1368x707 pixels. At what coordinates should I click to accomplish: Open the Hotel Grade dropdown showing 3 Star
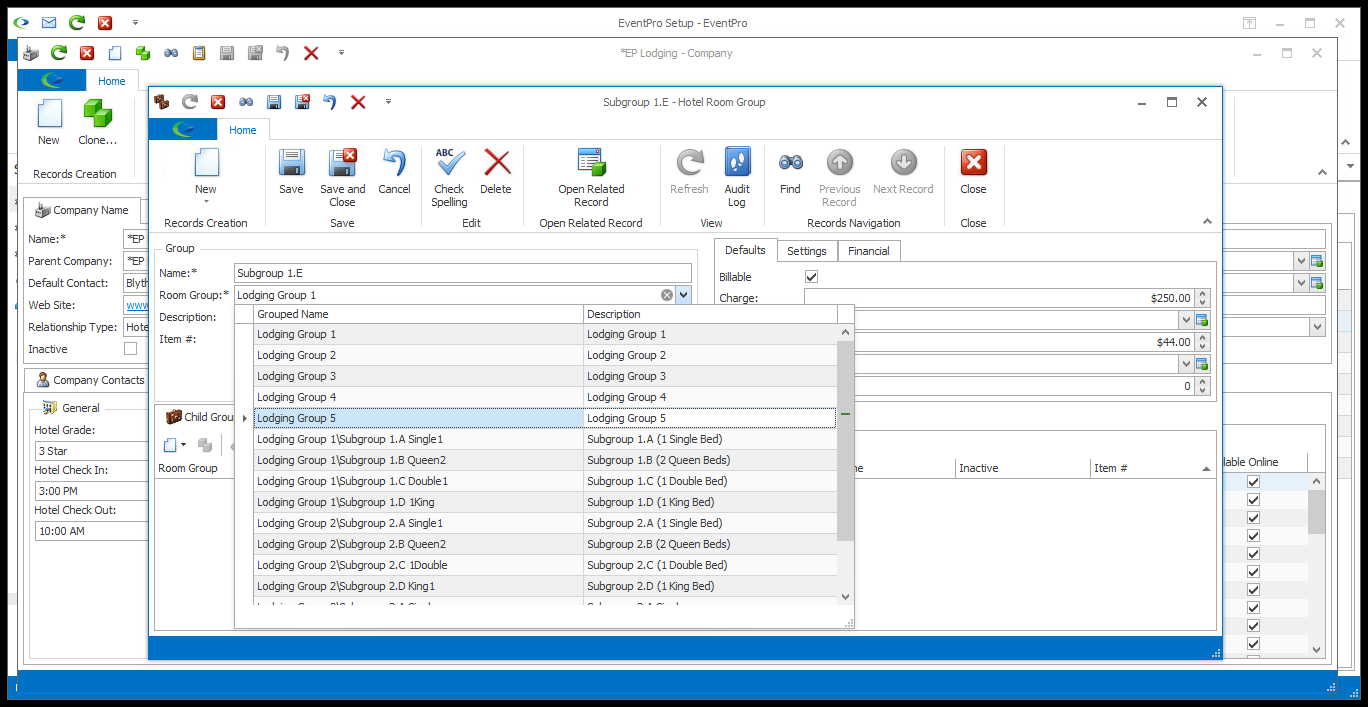click(92, 451)
